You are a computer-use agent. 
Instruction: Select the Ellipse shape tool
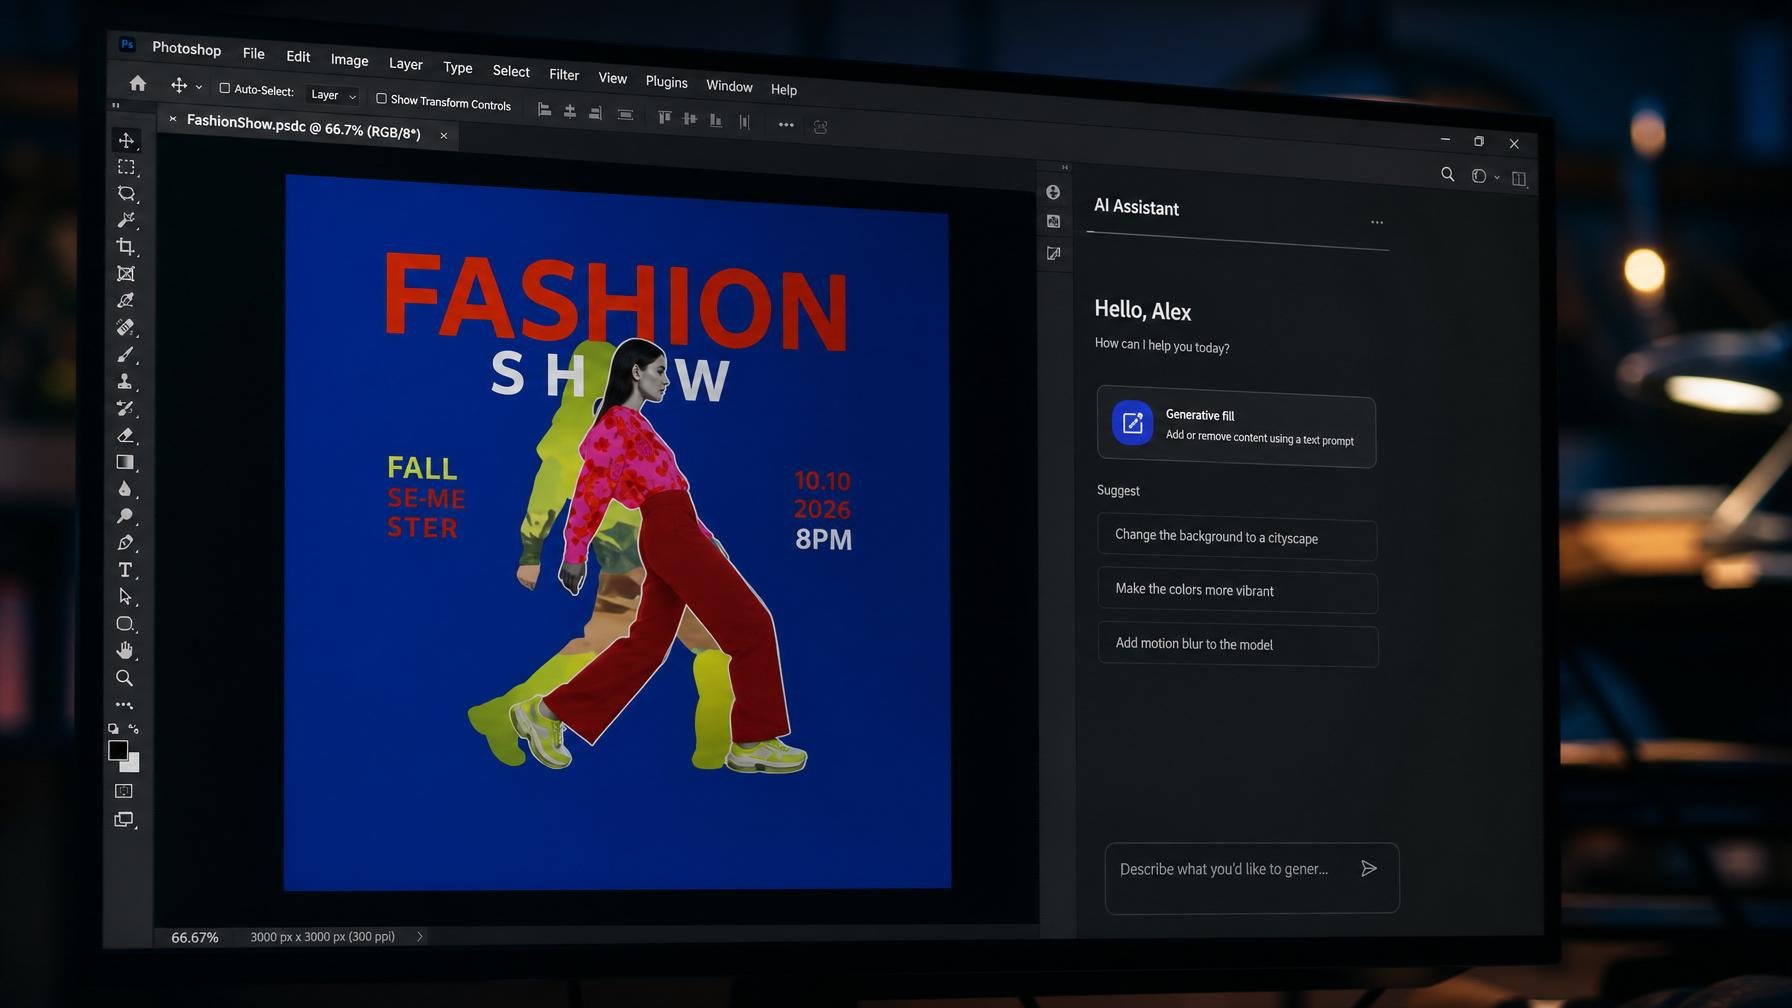[125, 624]
